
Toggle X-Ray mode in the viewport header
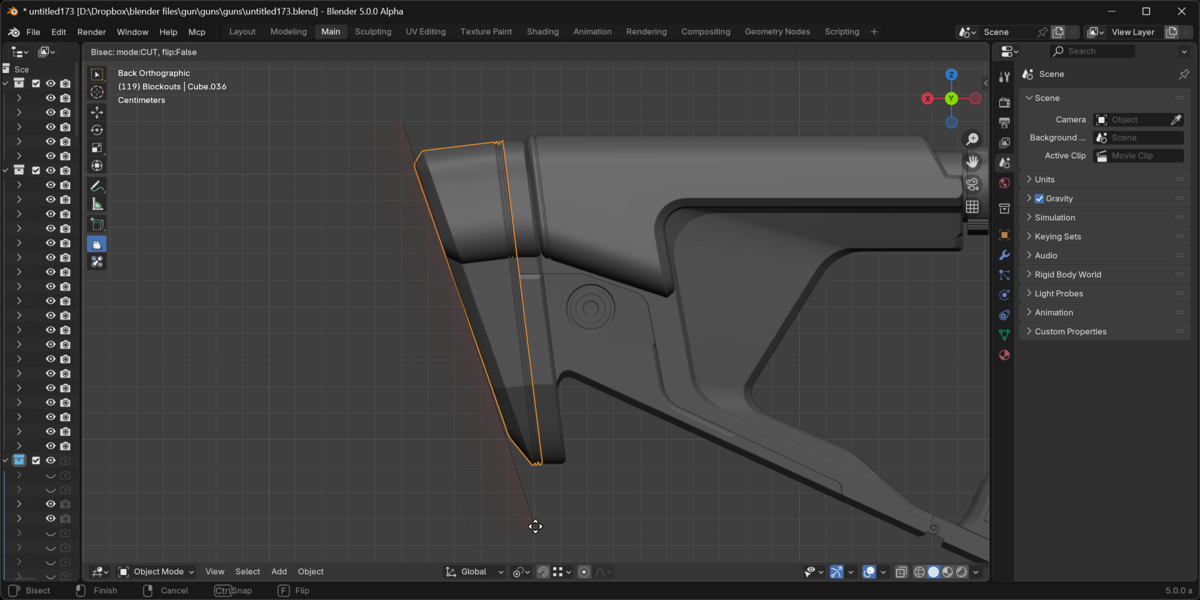click(x=899, y=571)
